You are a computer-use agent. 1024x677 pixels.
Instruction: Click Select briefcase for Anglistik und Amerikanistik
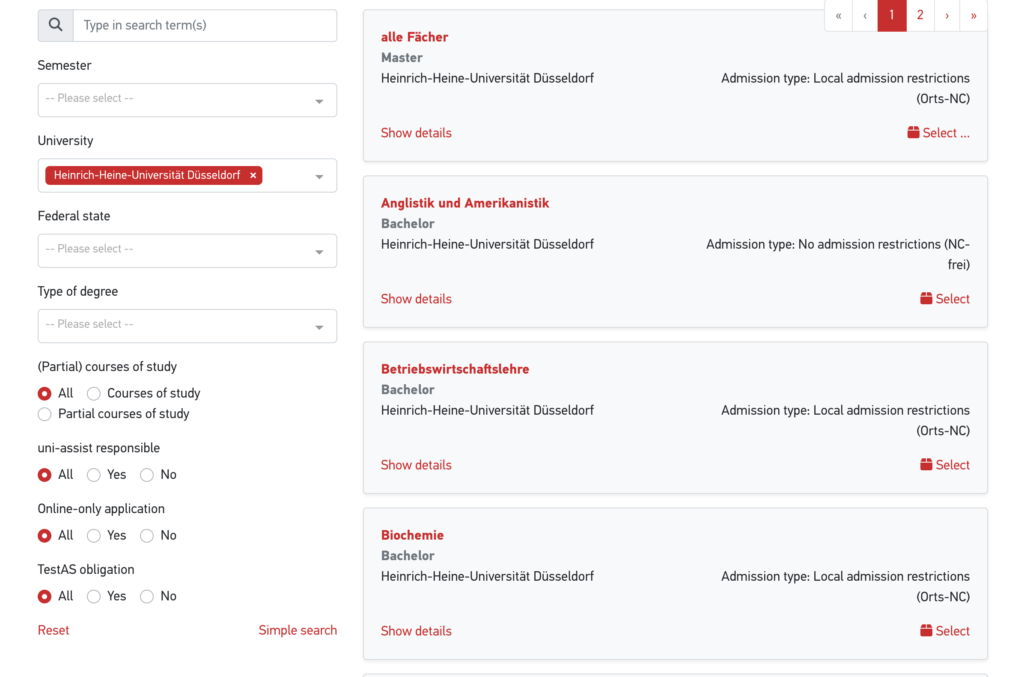pos(926,299)
